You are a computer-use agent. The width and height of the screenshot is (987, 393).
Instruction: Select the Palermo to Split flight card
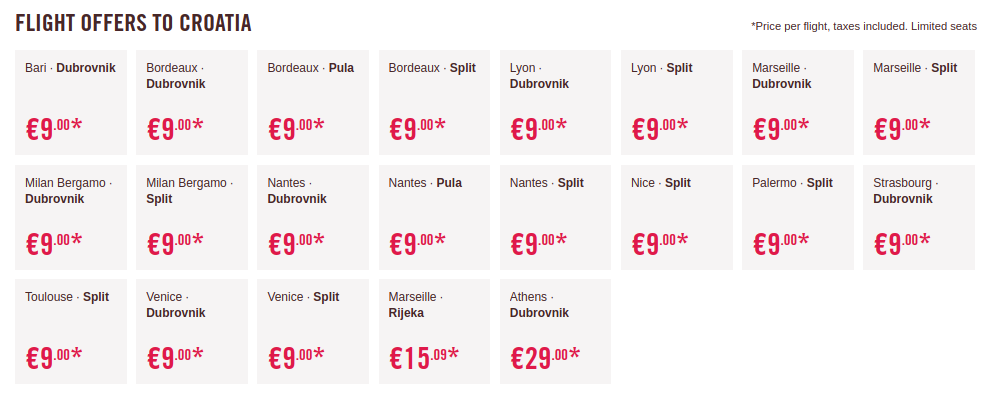click(x=798, y=217)
